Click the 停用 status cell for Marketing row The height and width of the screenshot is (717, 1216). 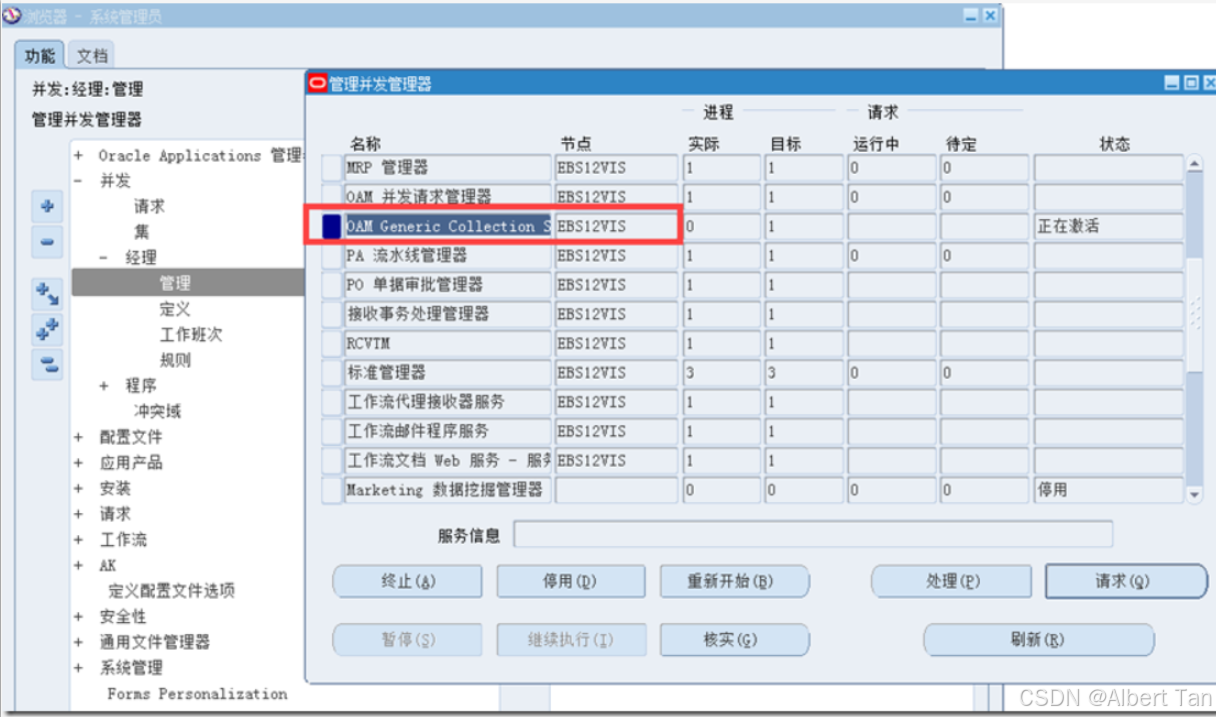(1108, 490)
